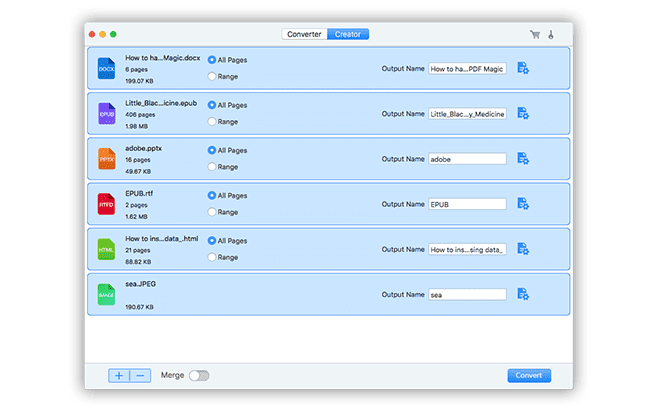Select the DOCX file icon

coord(106,68)
